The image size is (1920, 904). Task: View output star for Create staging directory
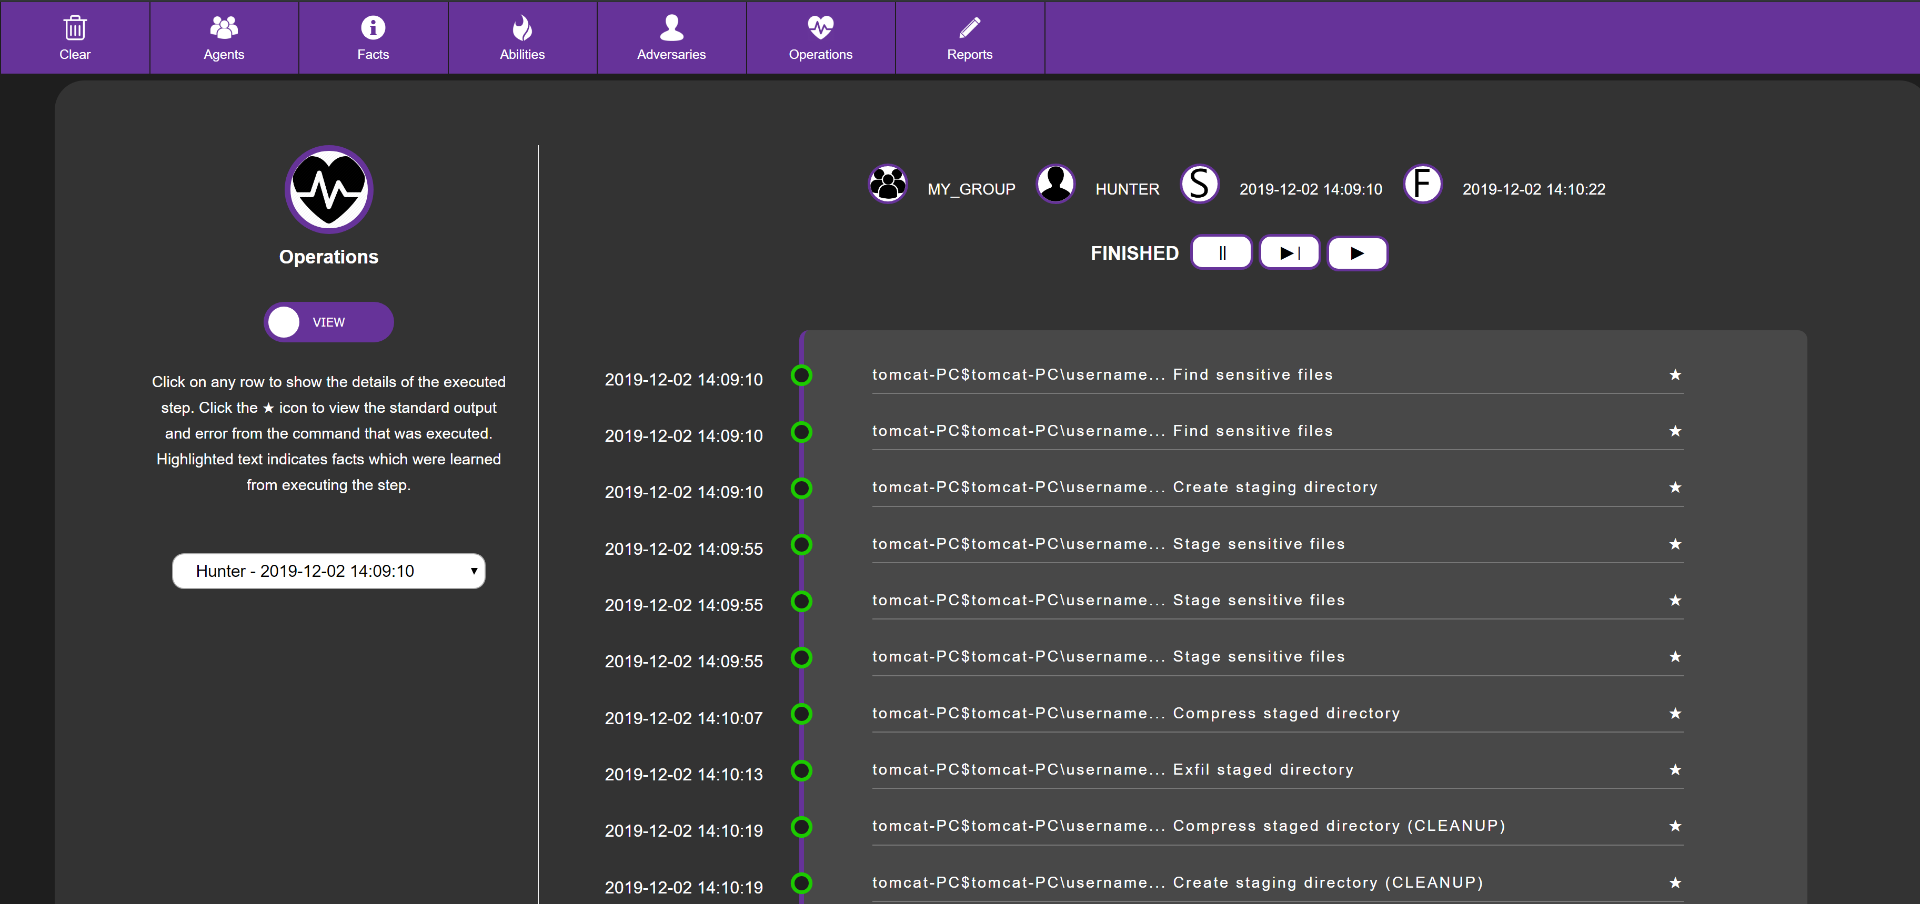(1675, 487)
